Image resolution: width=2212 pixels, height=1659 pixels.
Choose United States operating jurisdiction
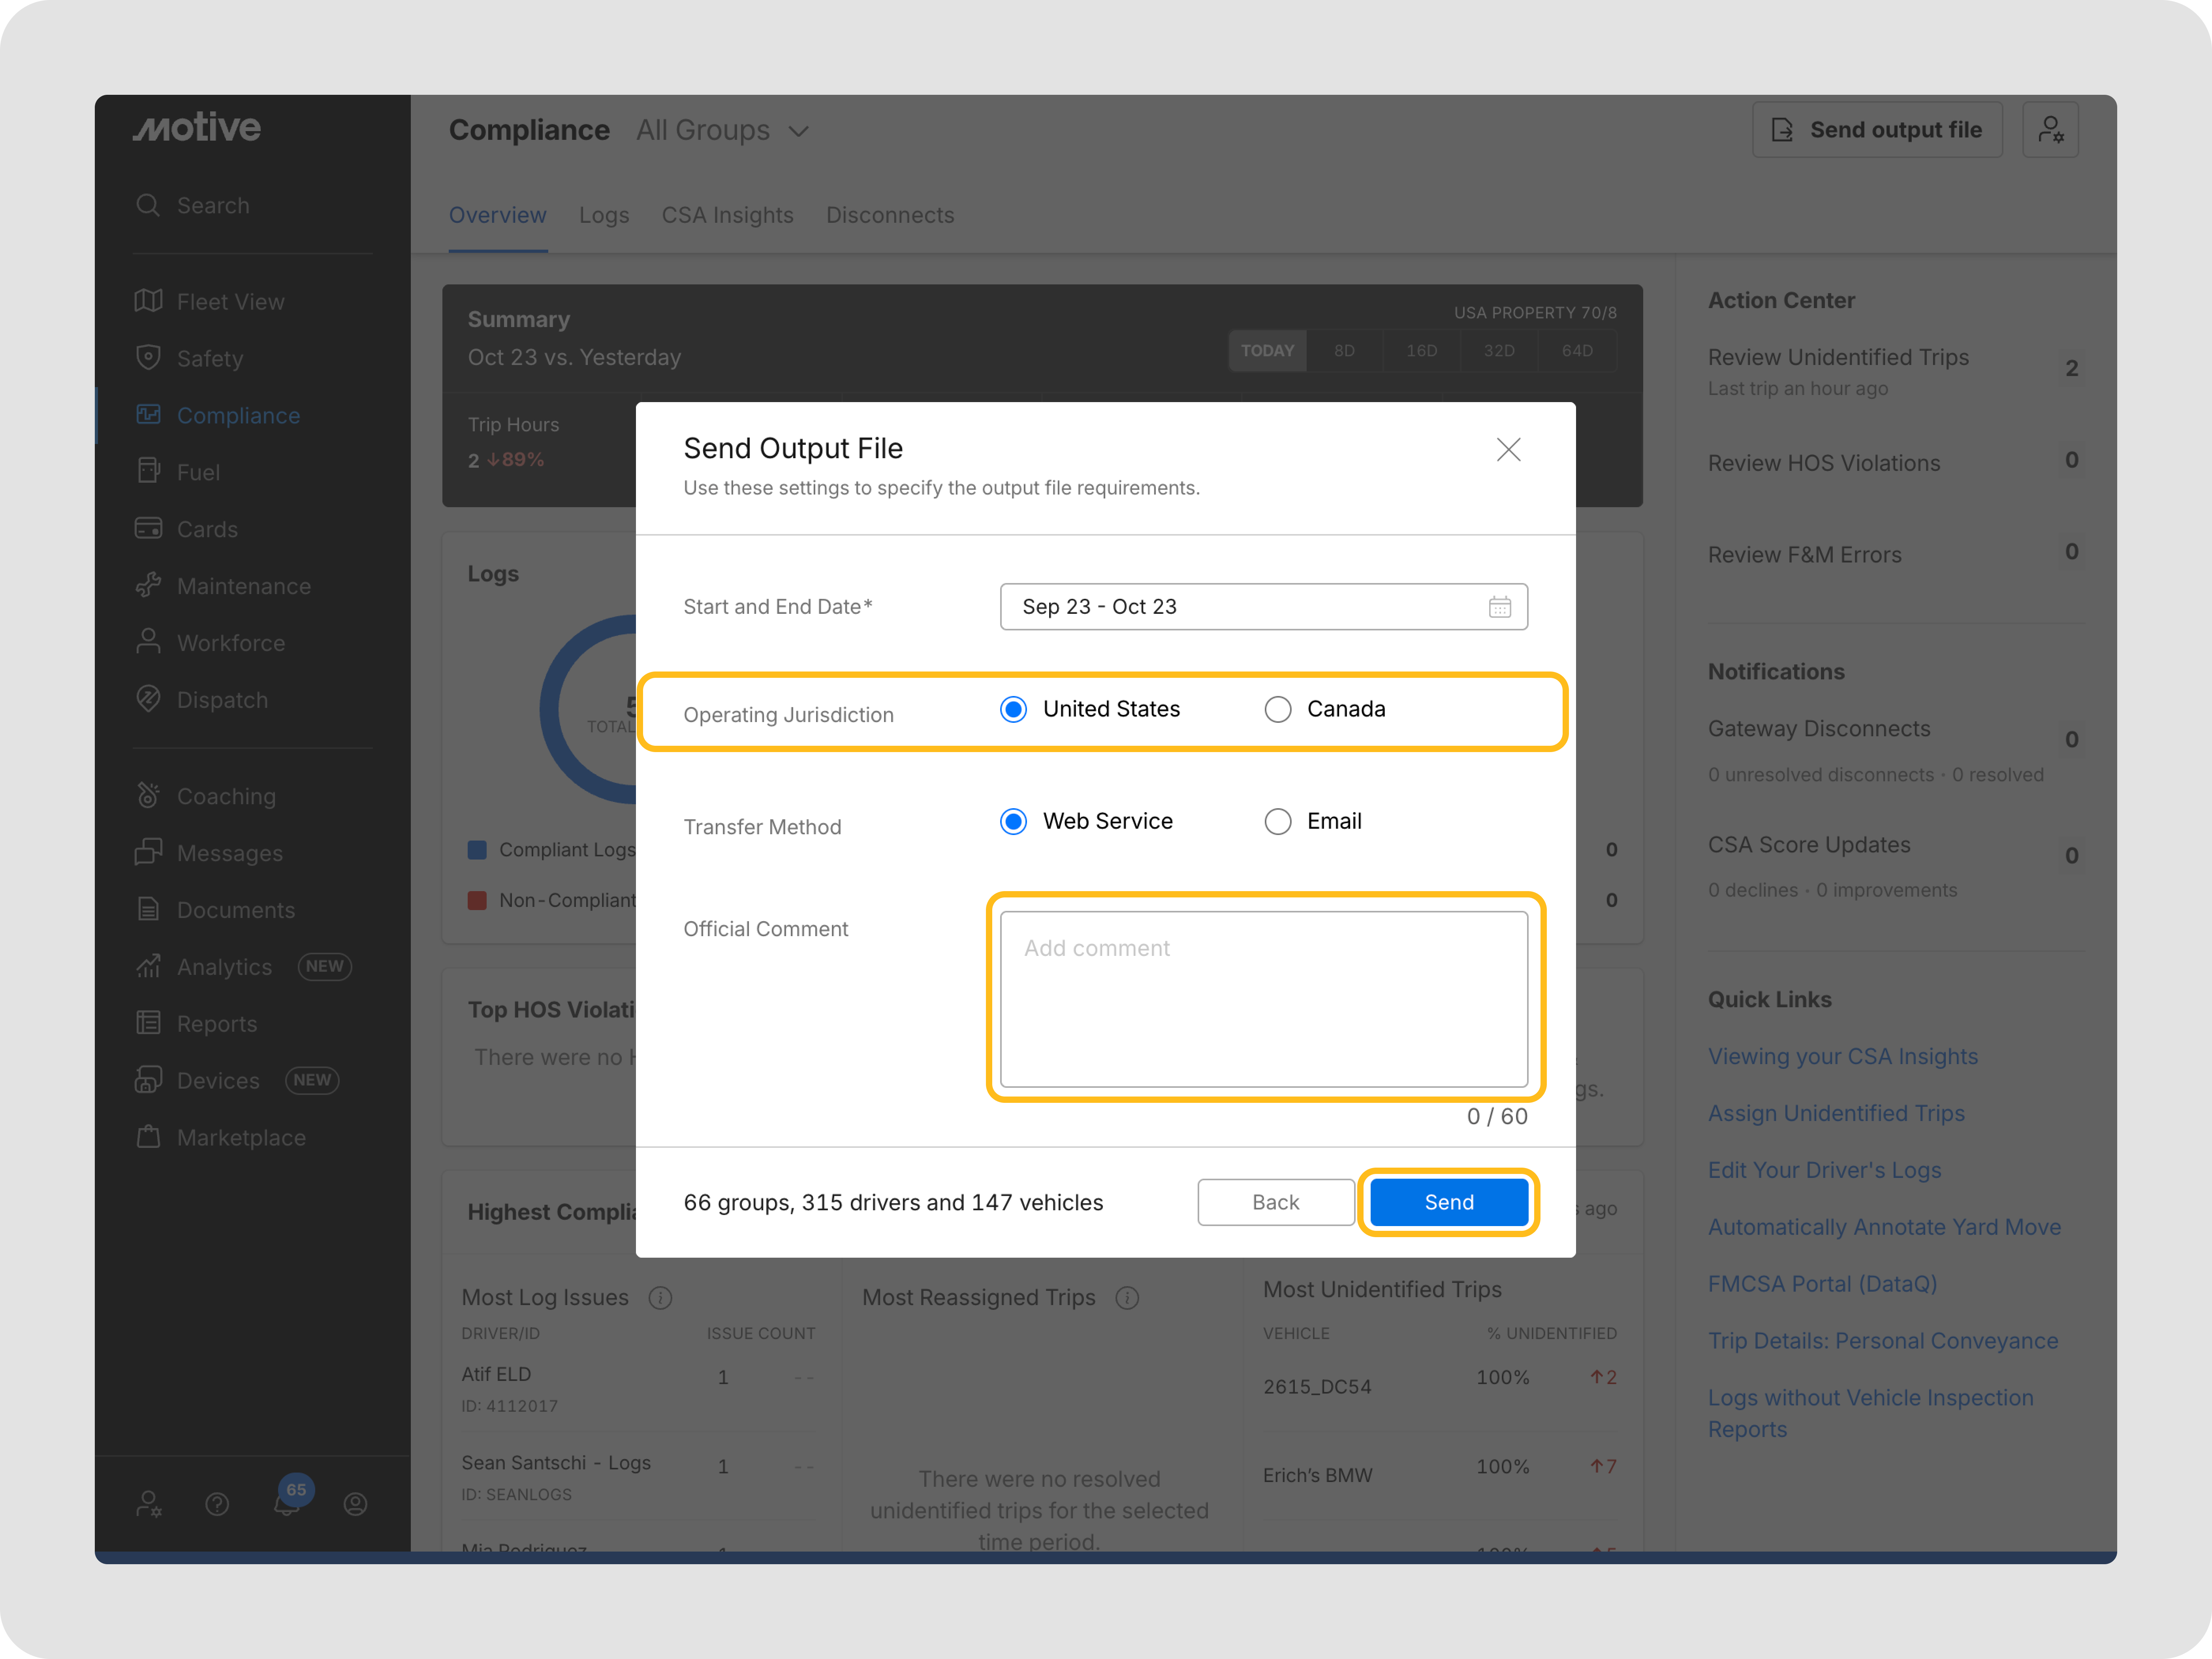(1013, 709)
